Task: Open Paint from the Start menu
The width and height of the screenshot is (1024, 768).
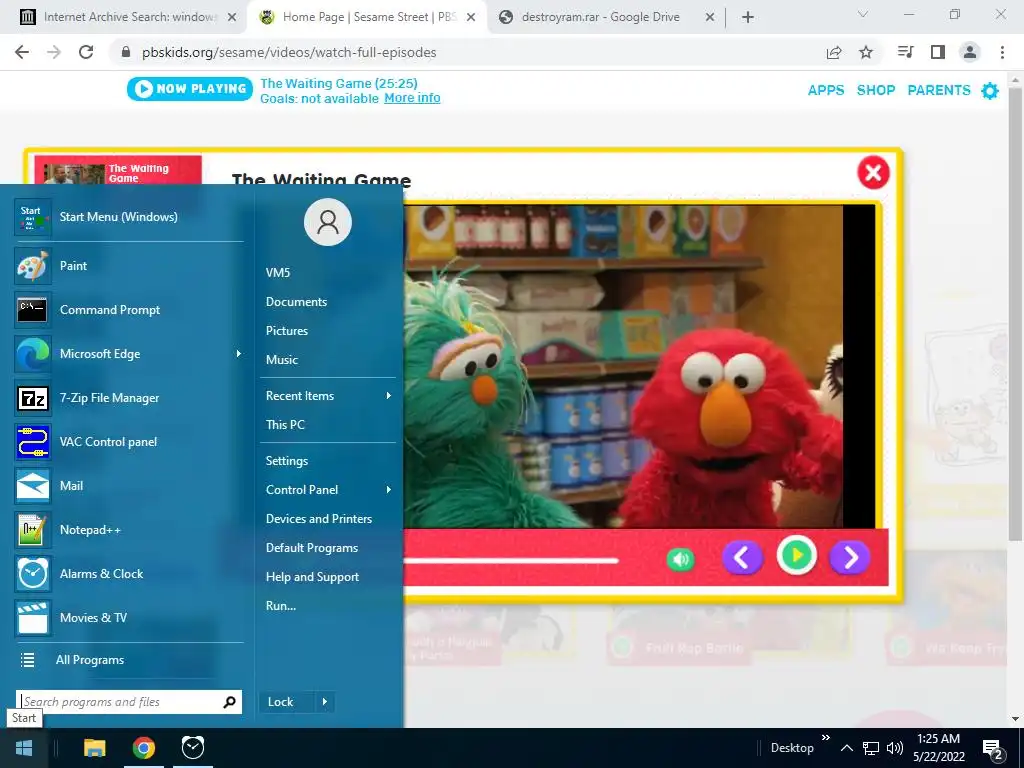Action: click(129, 266)
